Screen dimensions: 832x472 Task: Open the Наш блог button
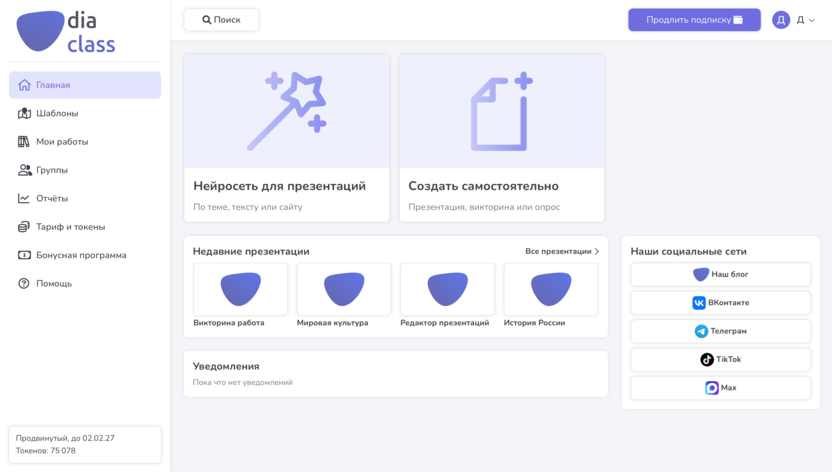(x=721, y=274)
